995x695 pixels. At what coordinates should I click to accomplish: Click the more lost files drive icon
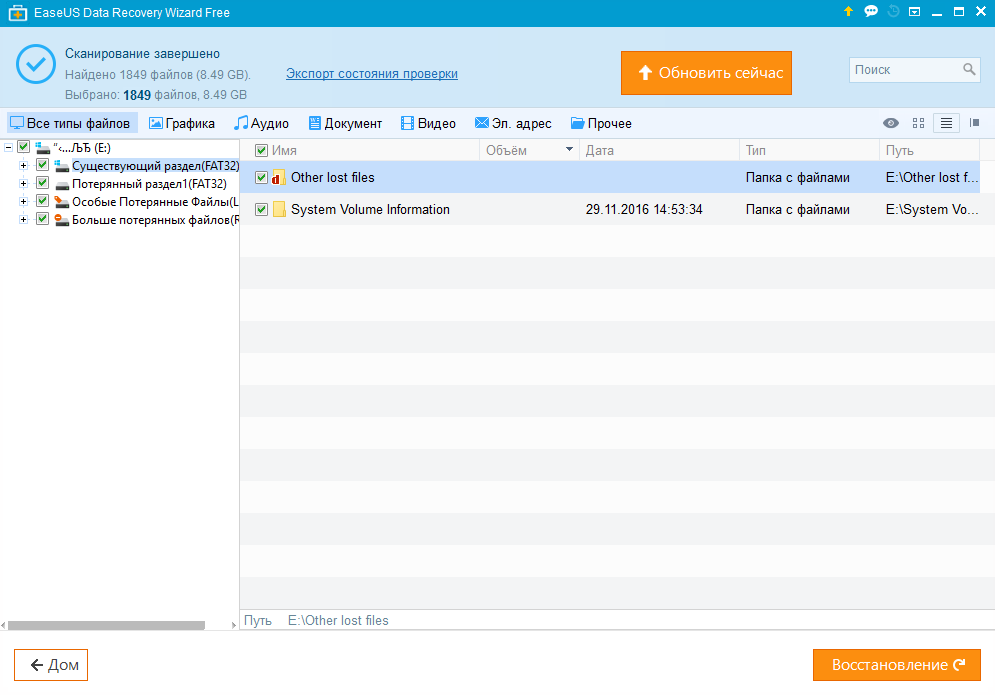(62, 220)
